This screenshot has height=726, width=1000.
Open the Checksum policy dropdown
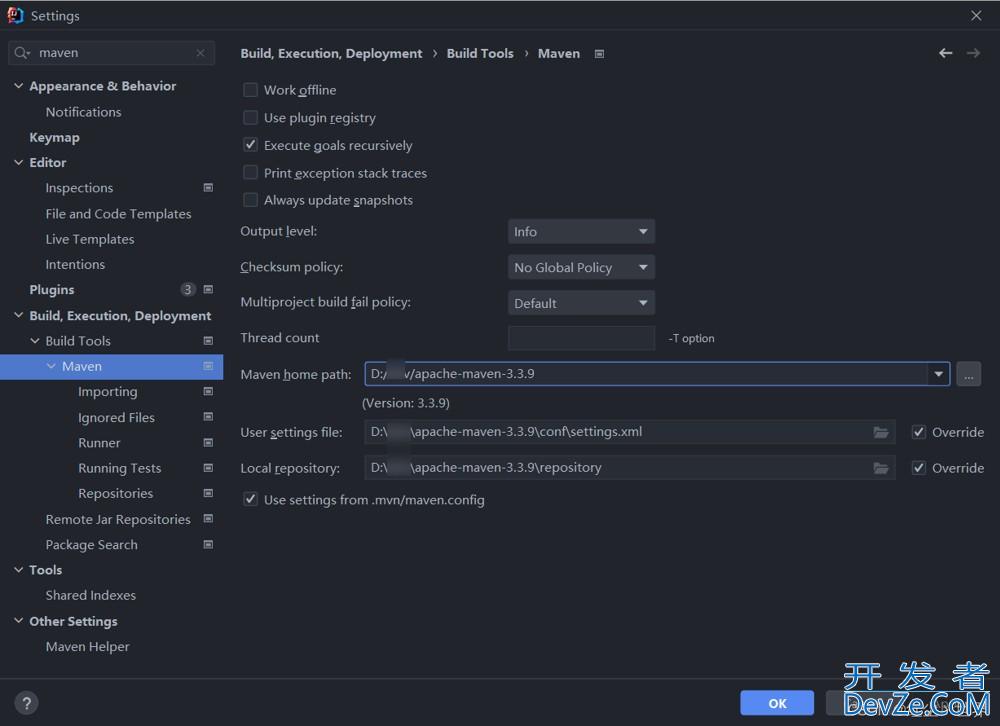[581, 267]
